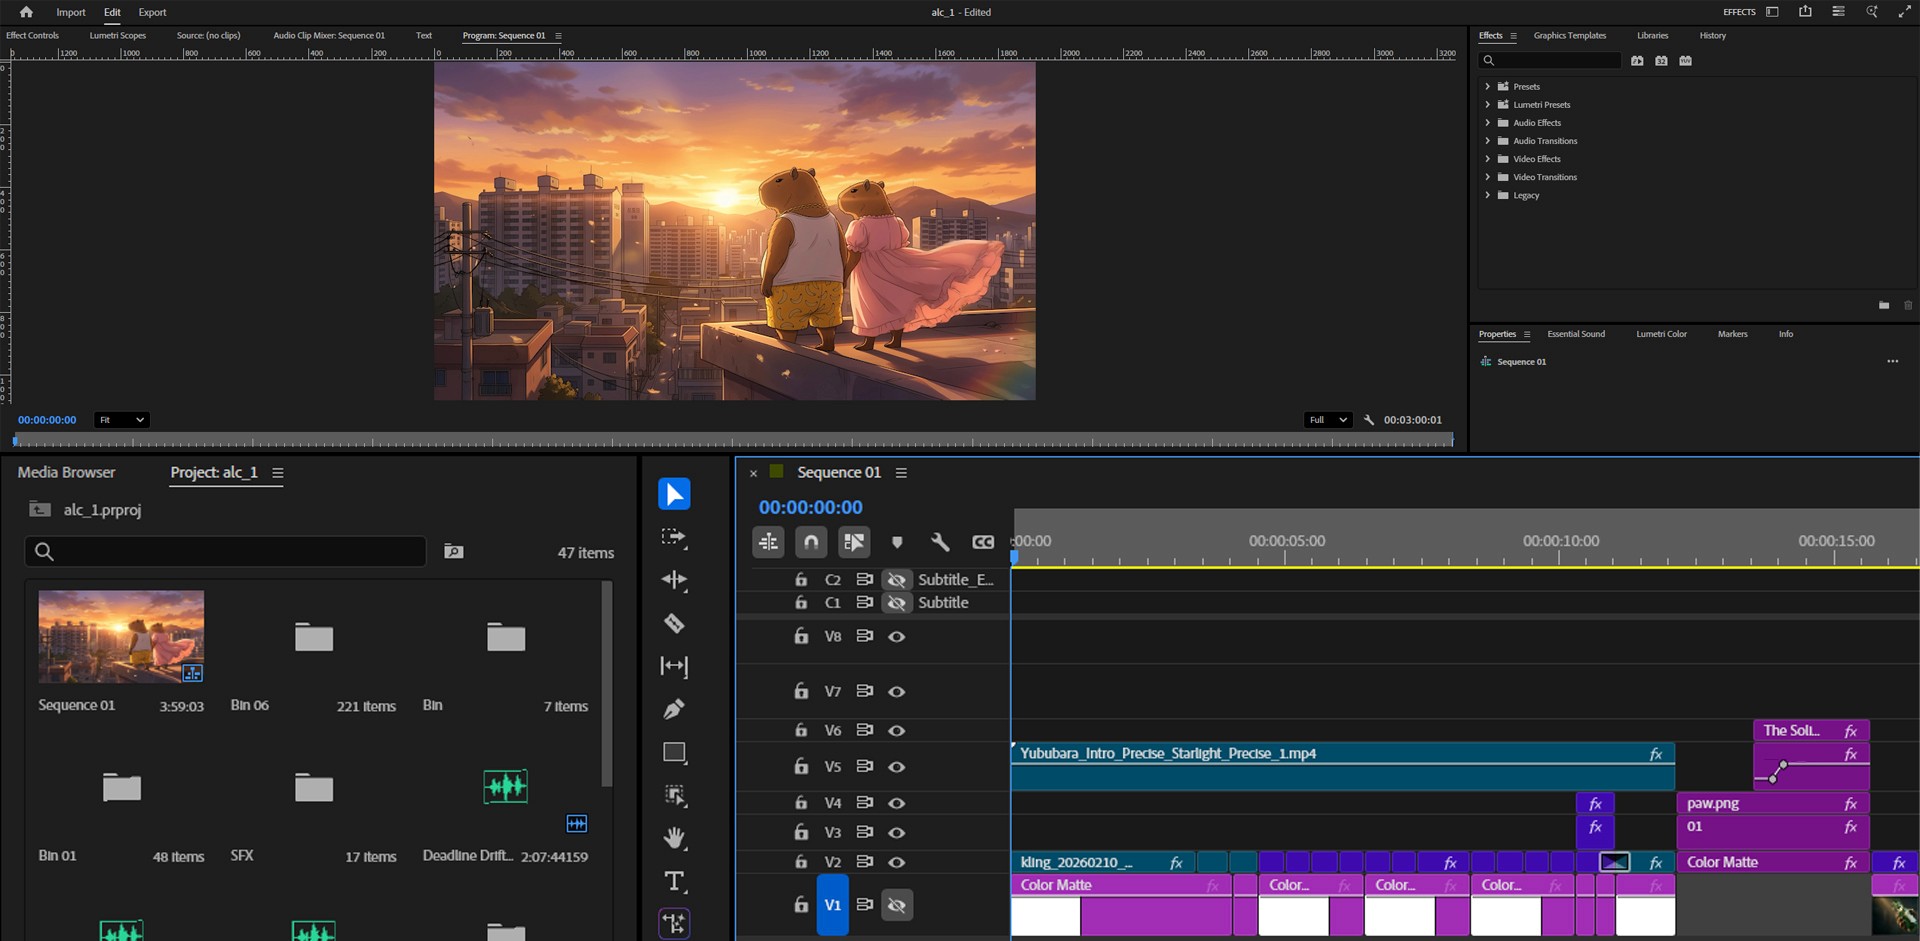Hide track V5 output

point(897,767)
